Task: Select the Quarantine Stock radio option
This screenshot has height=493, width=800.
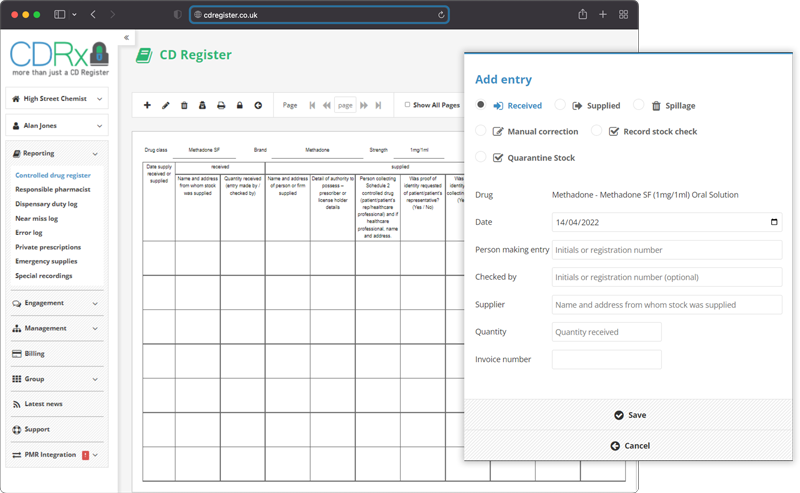Action: point(481,157)
